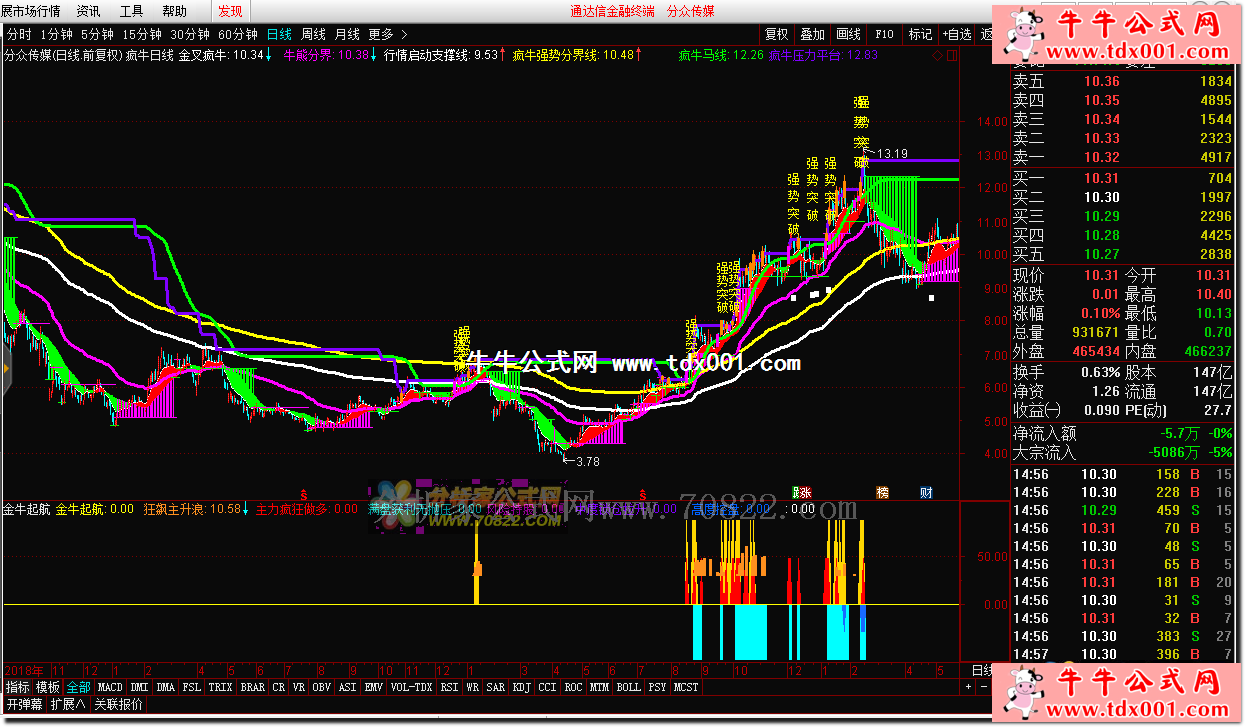The width and height of the screenshot is (1246, 727).
Task: Select the MACD indicator tab
Action: [110, 688]
